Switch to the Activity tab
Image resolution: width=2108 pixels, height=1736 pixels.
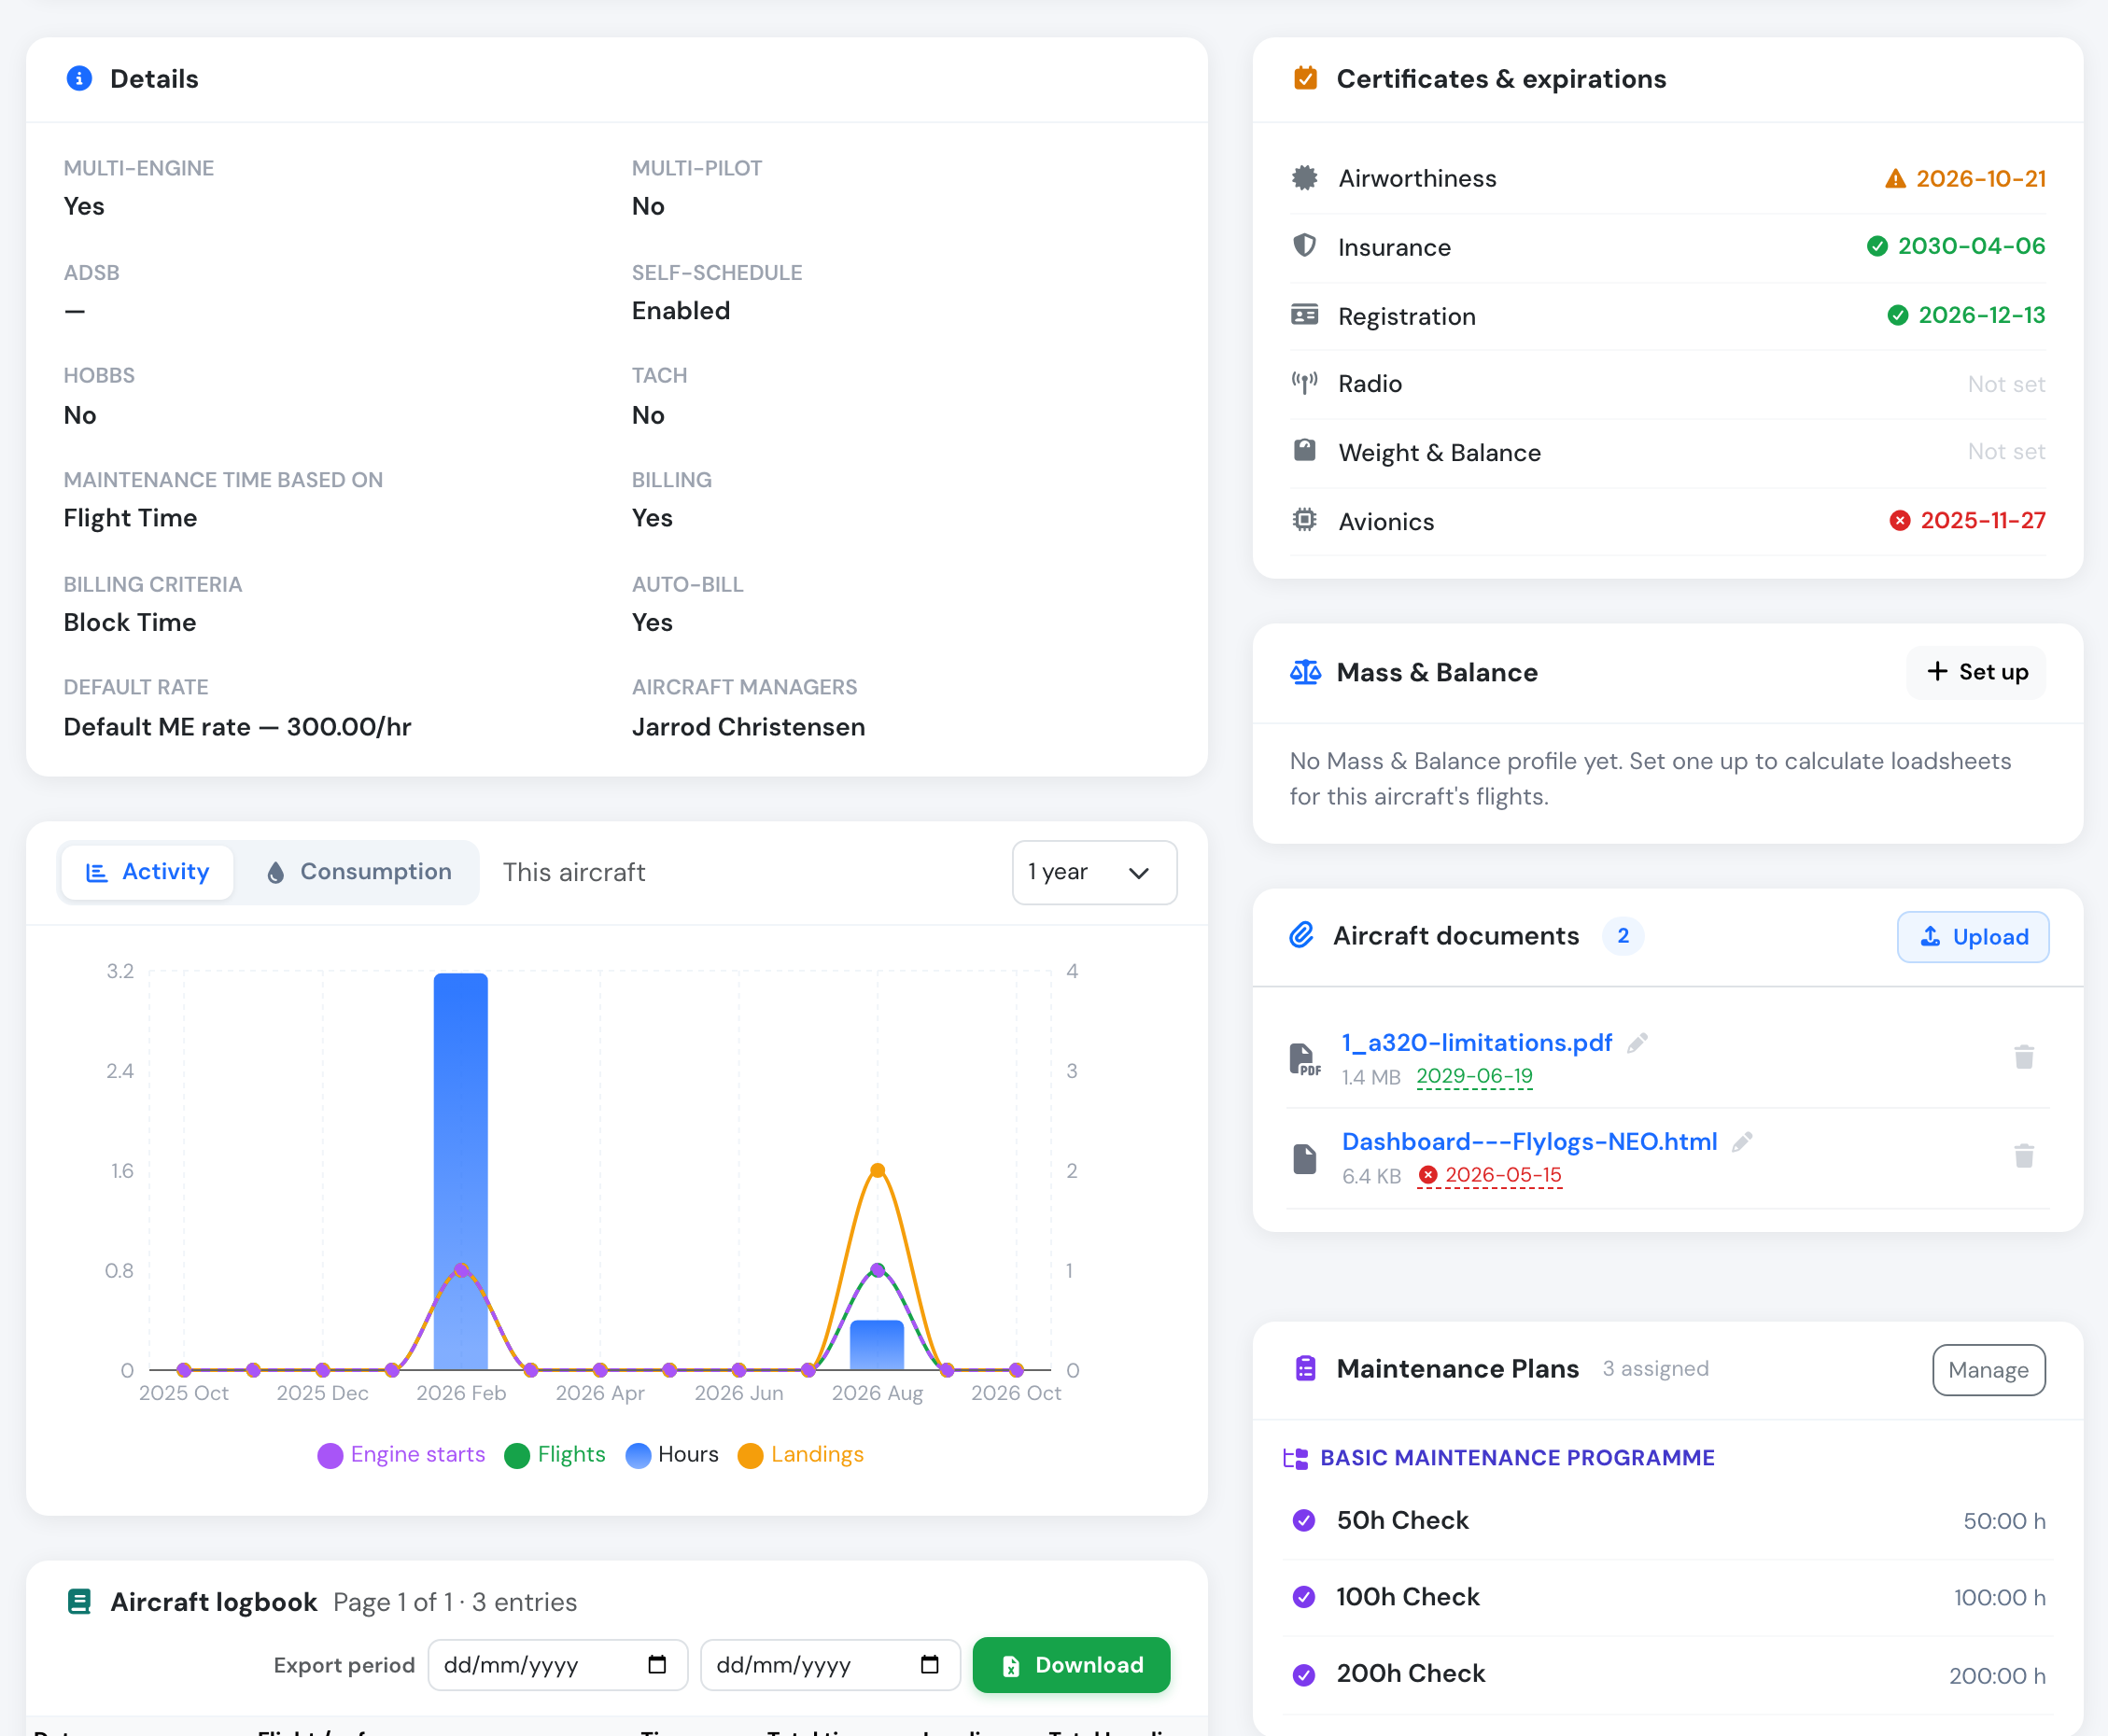coord(147,872)
